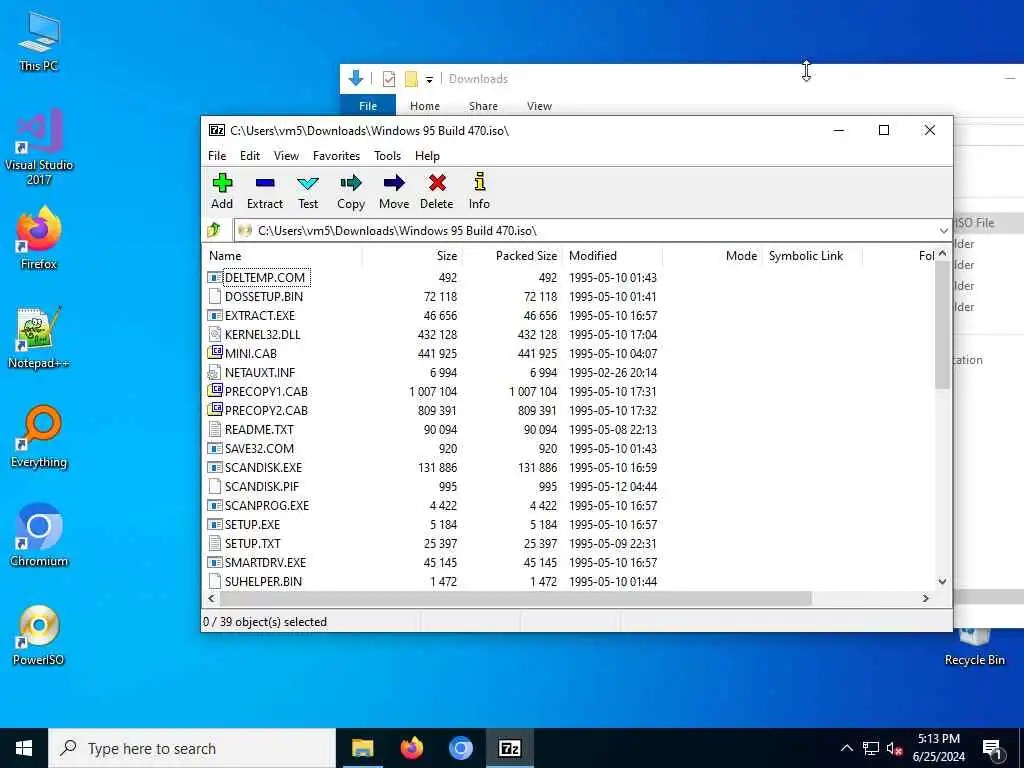Viewport: 1024px width, 768px height.
Task: Switch to Home tab in Explorer window
Action: click(x=424, y=106)
